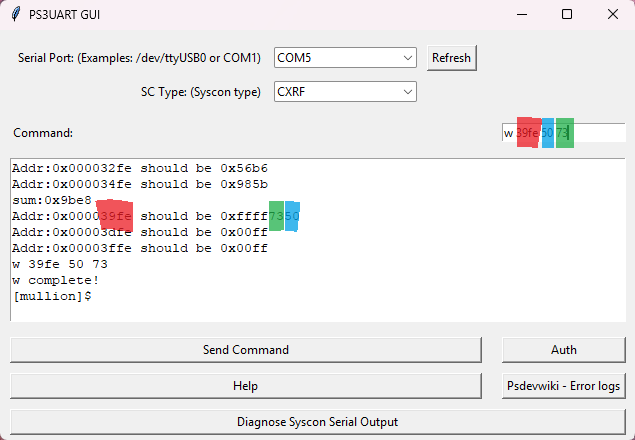Open the Help button
The image size is (635, 440).
[246, 385]
